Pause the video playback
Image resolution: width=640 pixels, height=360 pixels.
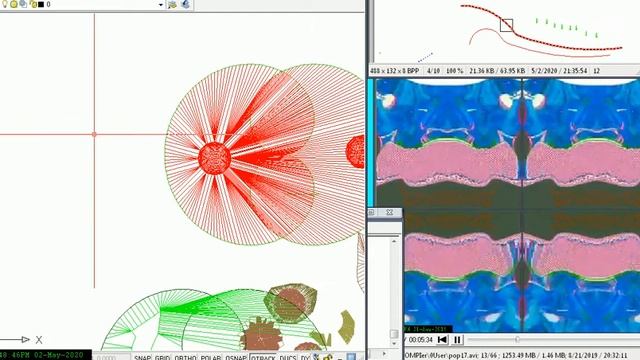(457, 340)
